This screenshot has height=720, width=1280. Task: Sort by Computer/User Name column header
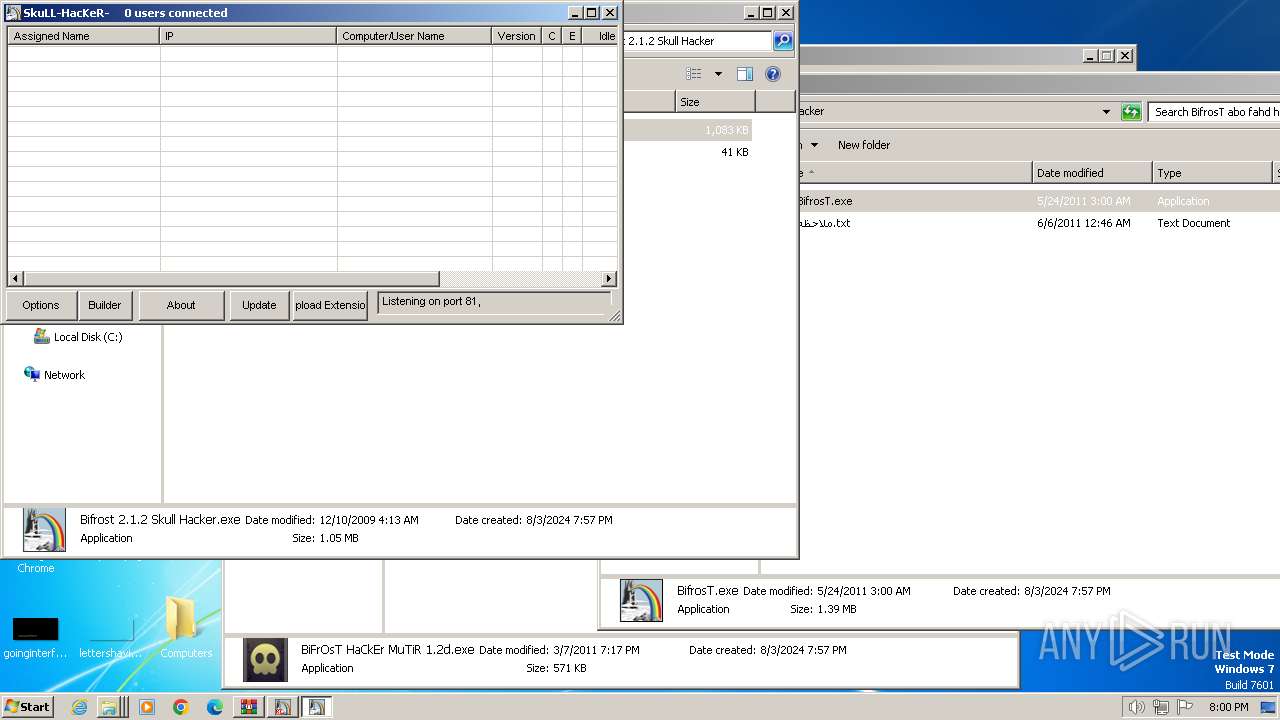coord(414,36)
